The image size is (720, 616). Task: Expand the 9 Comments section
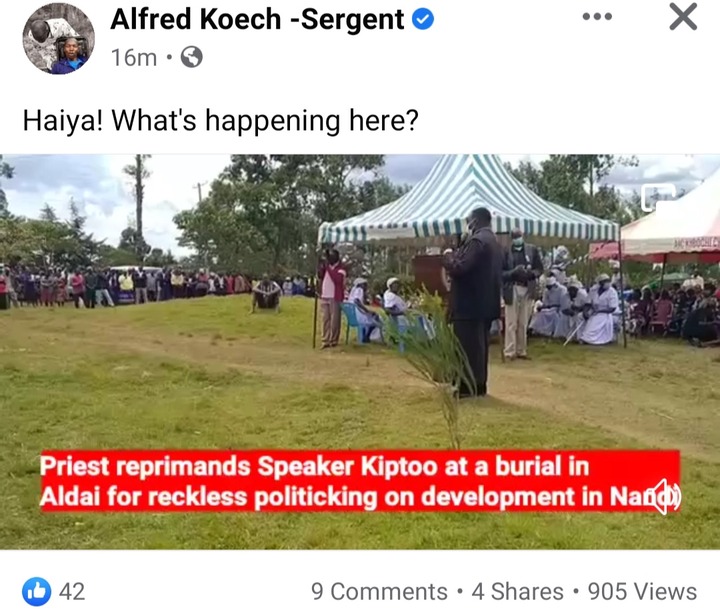pyautogui.click(x=379, y=592)
